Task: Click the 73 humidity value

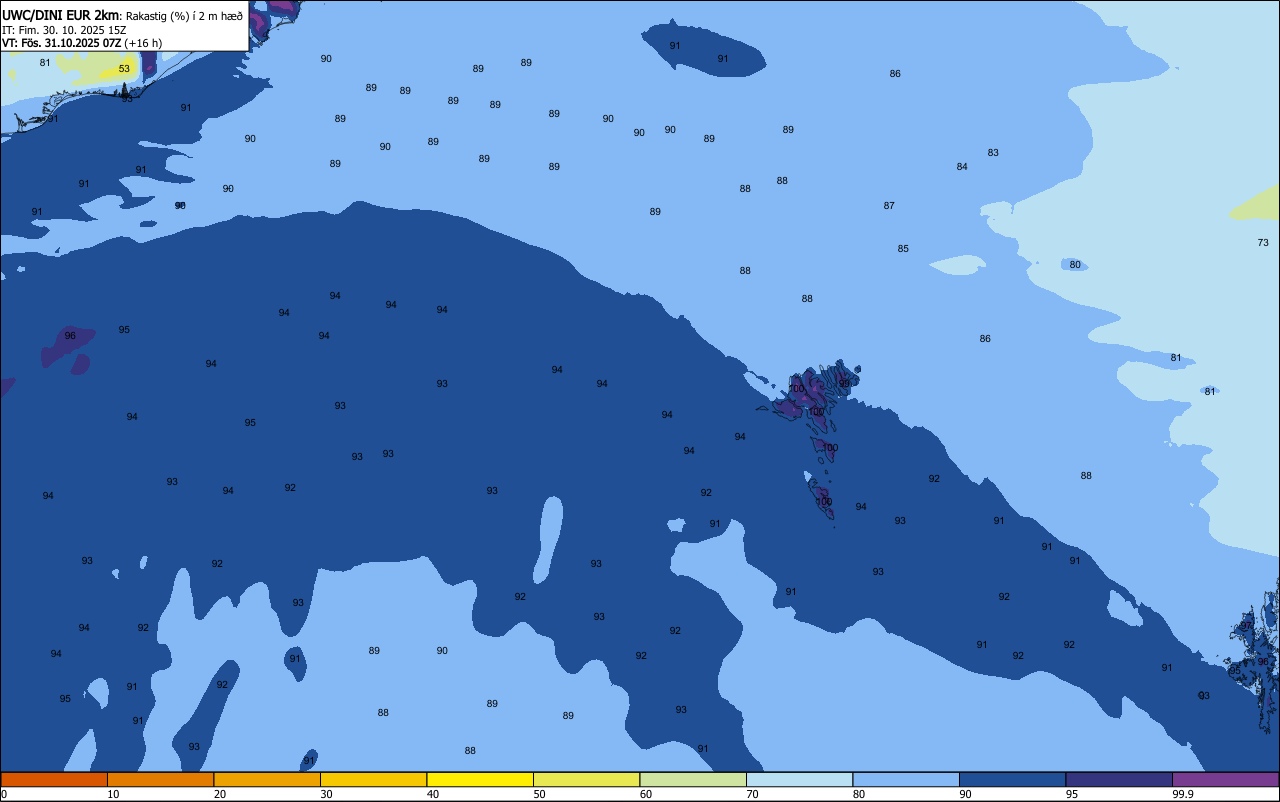Action: coord(1263,243)
